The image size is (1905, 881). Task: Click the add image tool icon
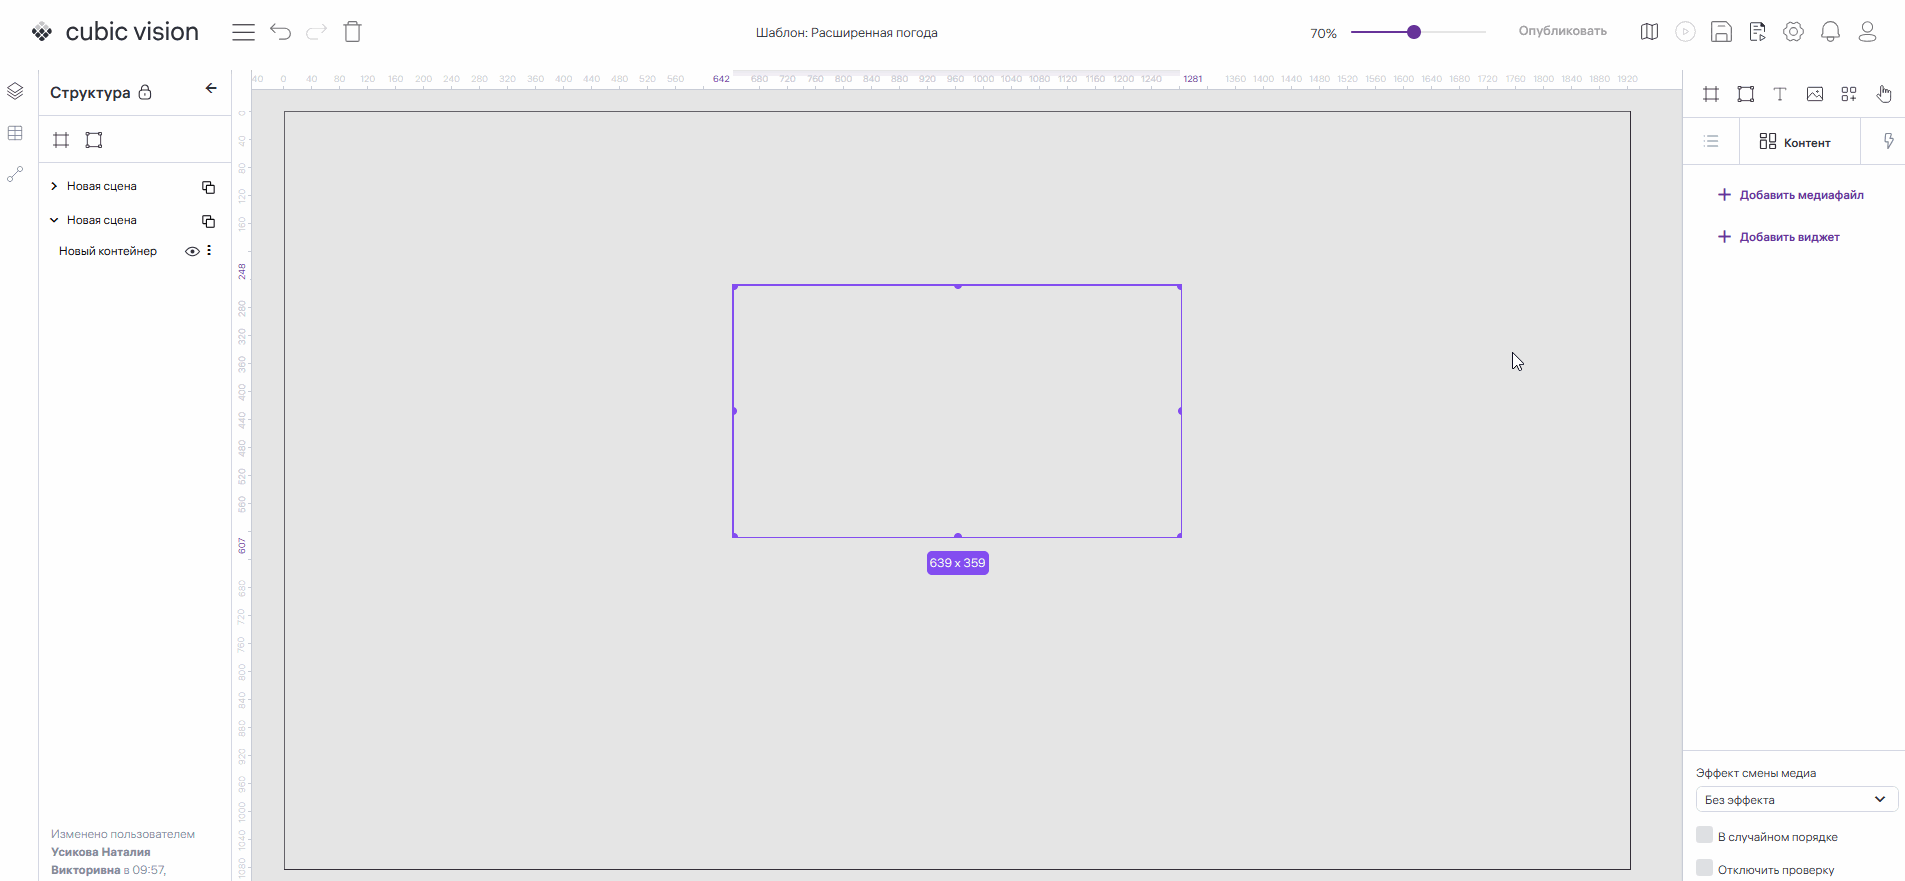pyautogui.click(x=1814, y=94)
